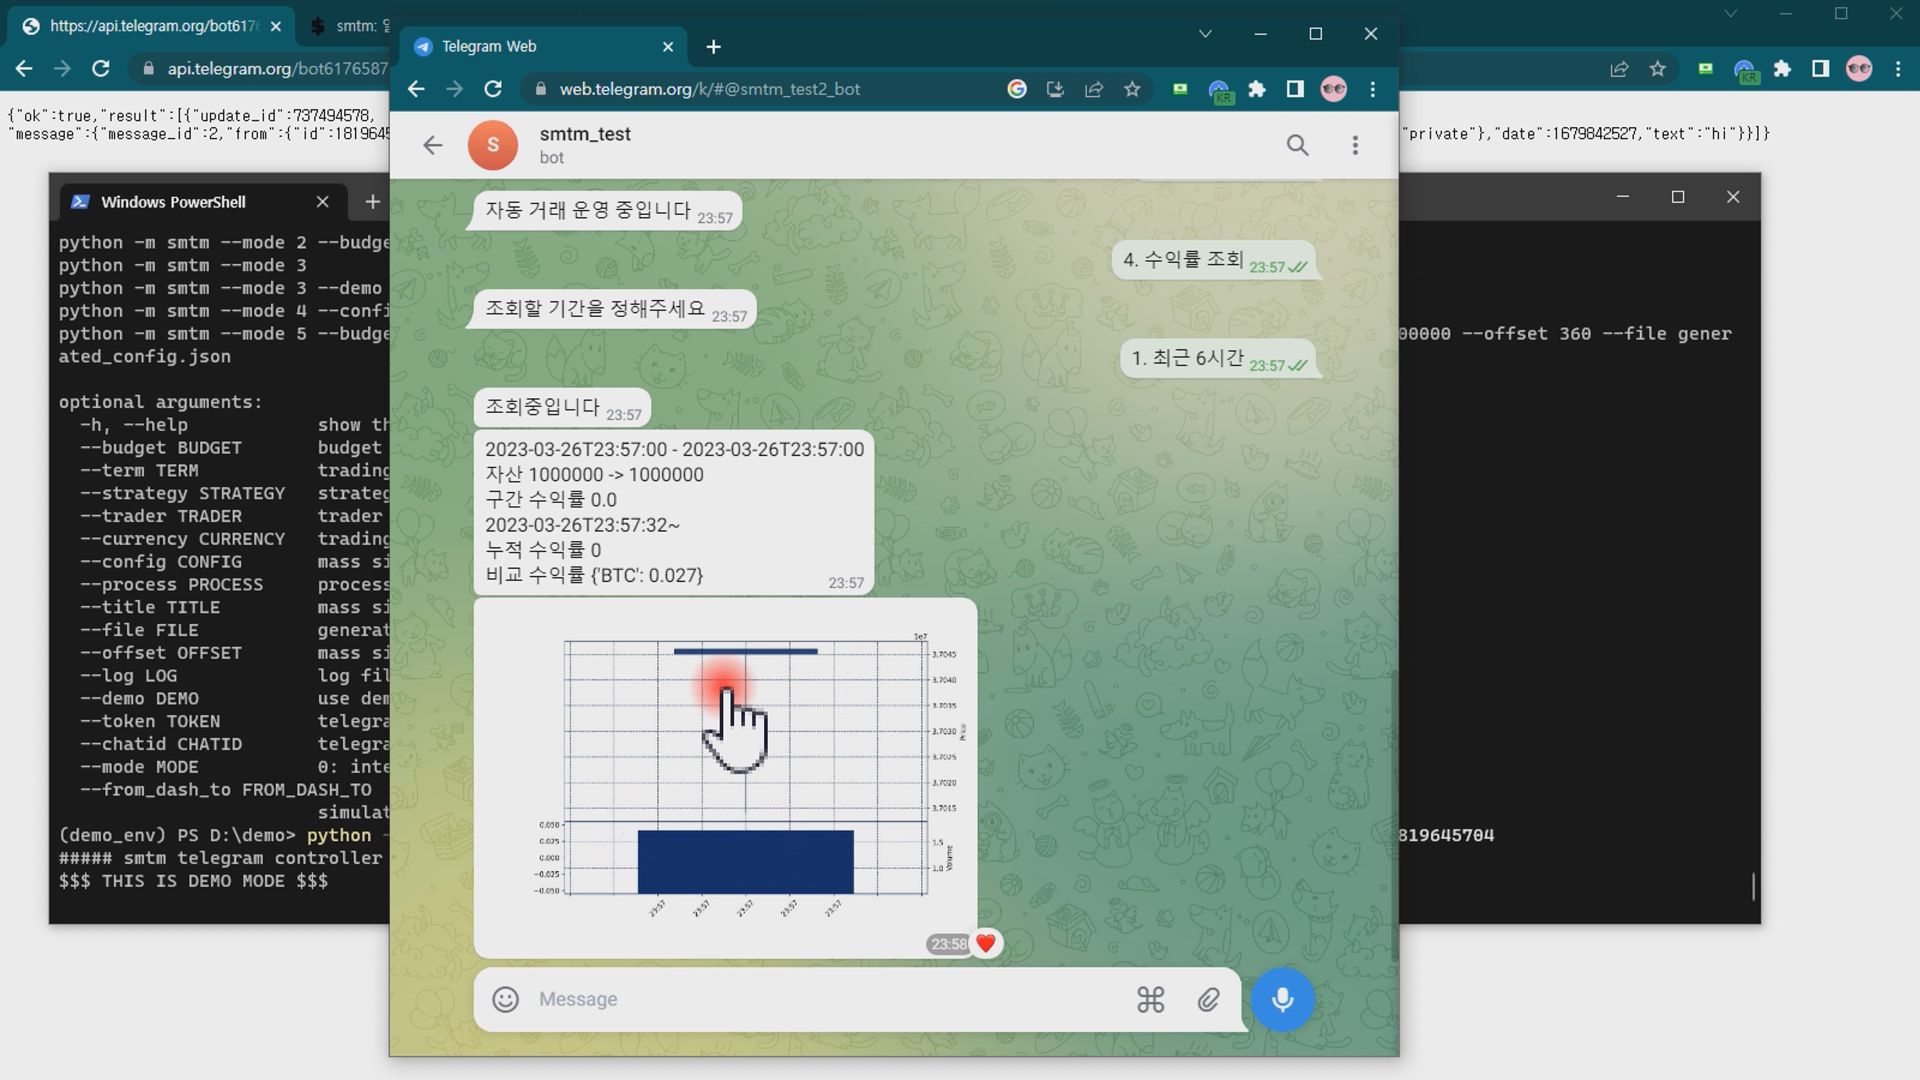Open profile avatar in Telegram window
Image resolution: width=1920 pixels, height=1080 pixels.
(x=1333, y=89)
